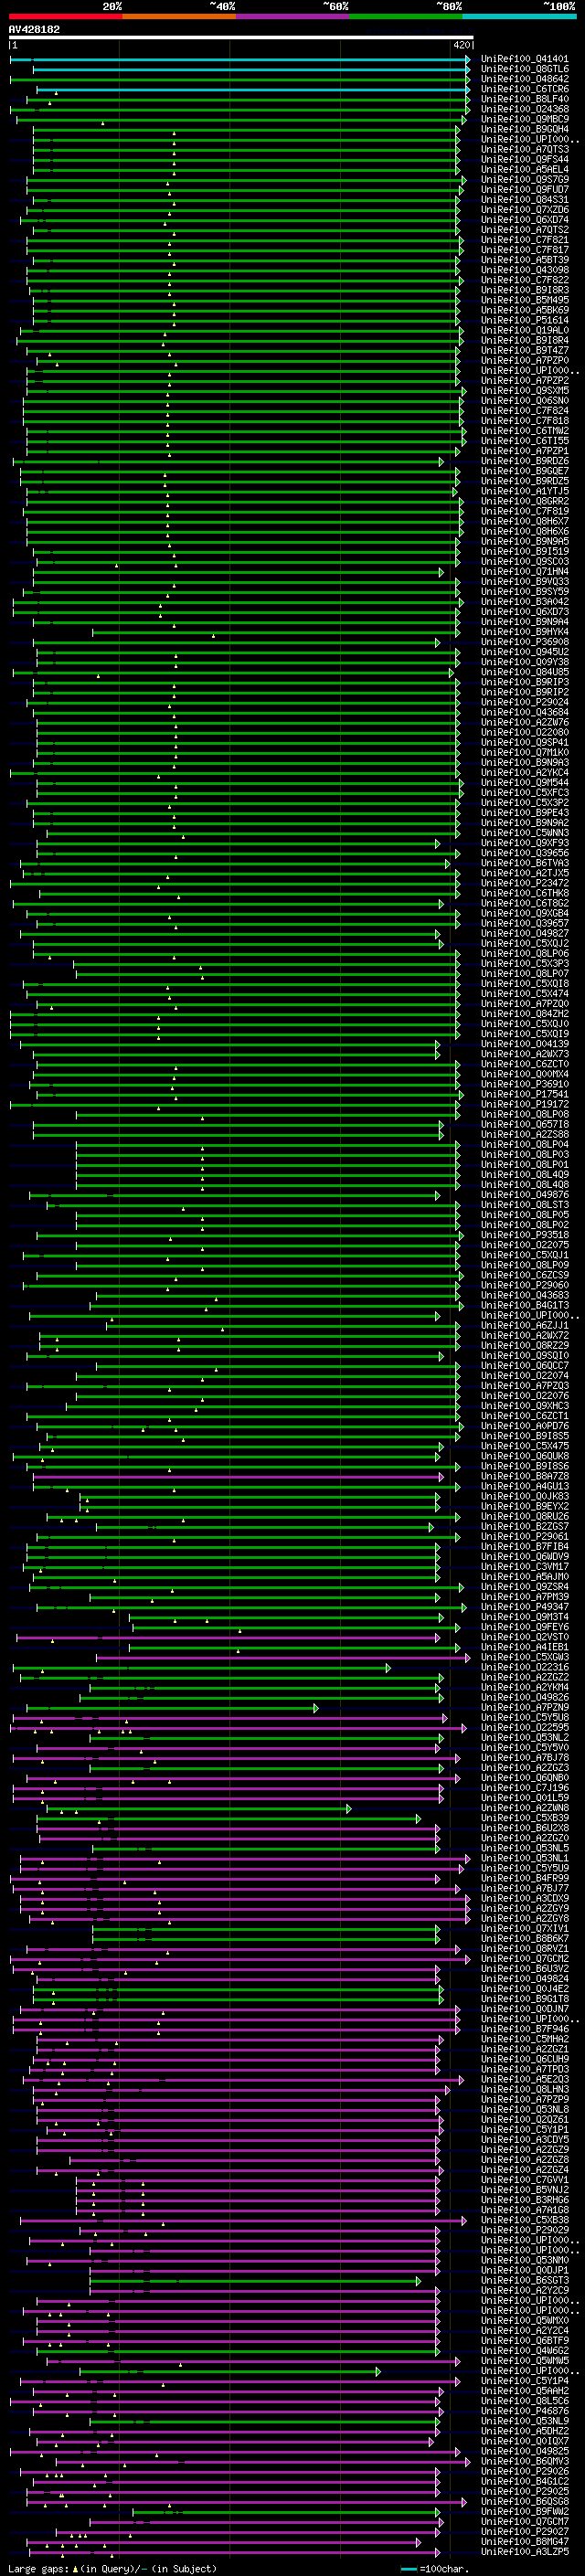Click the UniRef100_Q6QUK8 label
This screenshot has height=2576, width=585.
tap(525, 1455)
